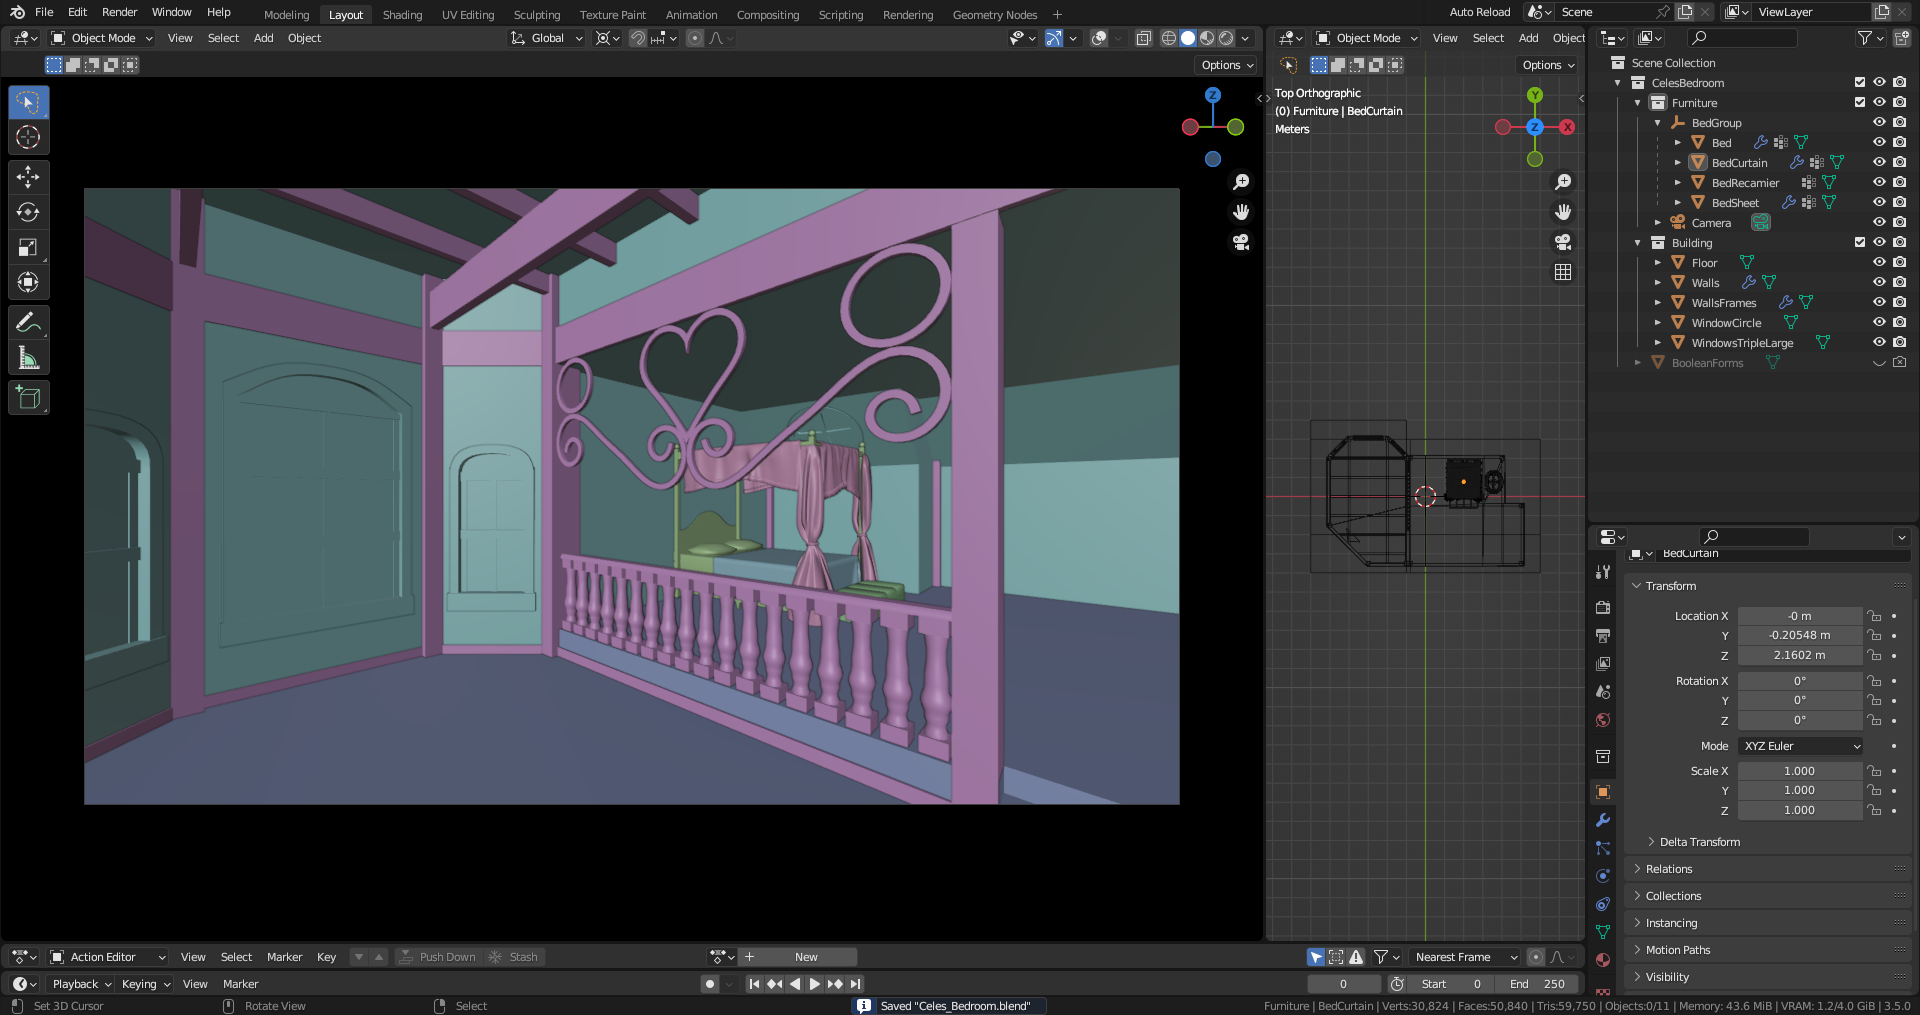Open the World properties tab
This screenshot has width=1920, height=1015.
pos(1603,720)
